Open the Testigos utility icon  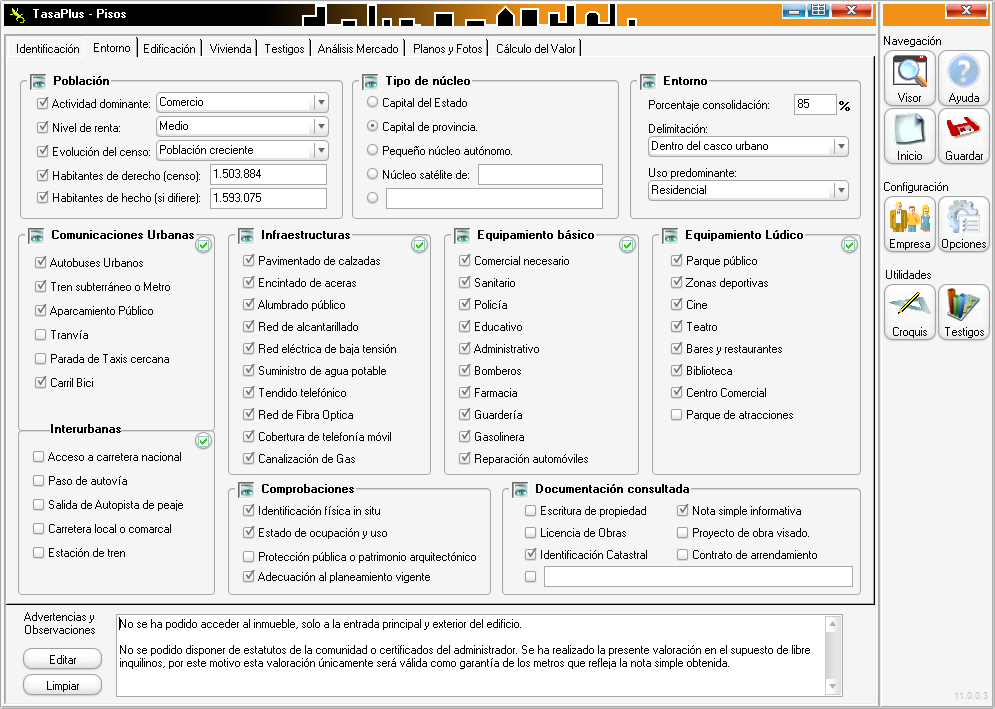click(x=963, y=311)
